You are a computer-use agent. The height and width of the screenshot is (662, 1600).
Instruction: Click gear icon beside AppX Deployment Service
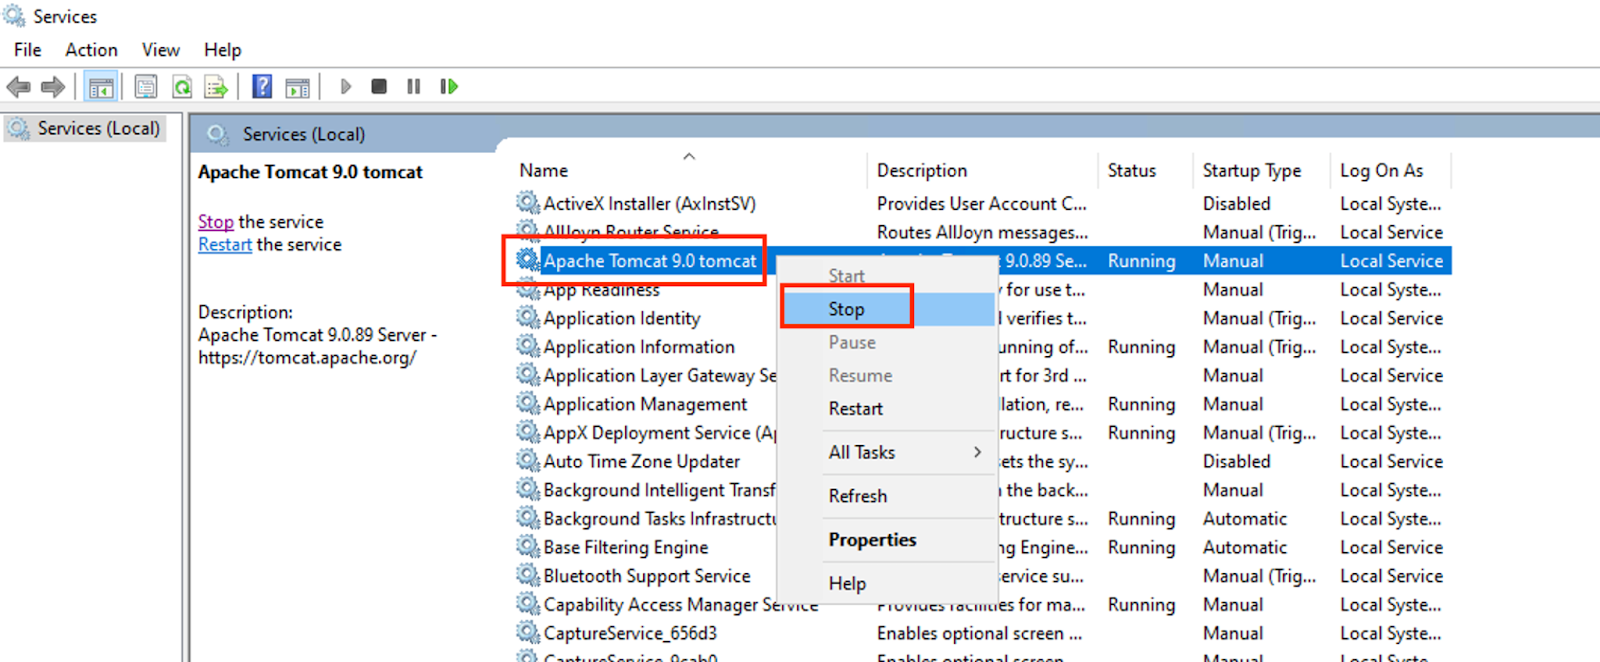(528, 433)
